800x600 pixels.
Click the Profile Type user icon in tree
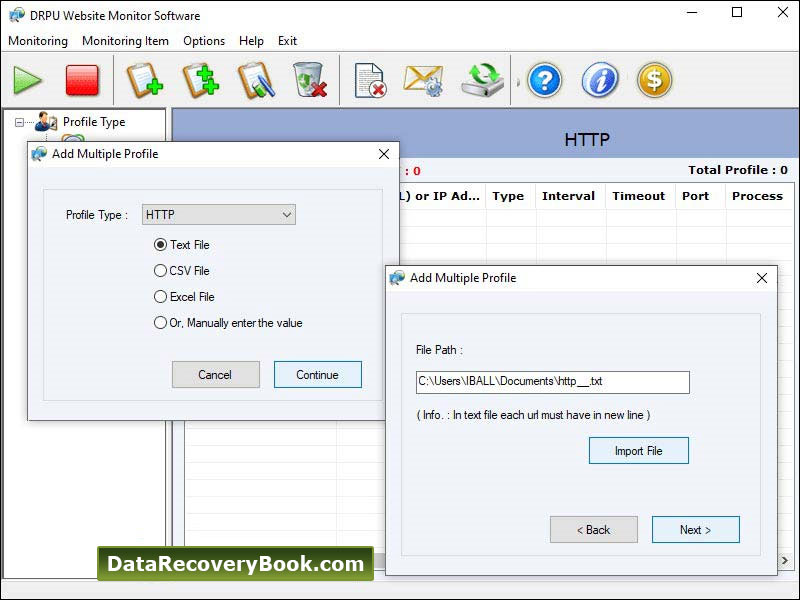click(x=46, y=122)
